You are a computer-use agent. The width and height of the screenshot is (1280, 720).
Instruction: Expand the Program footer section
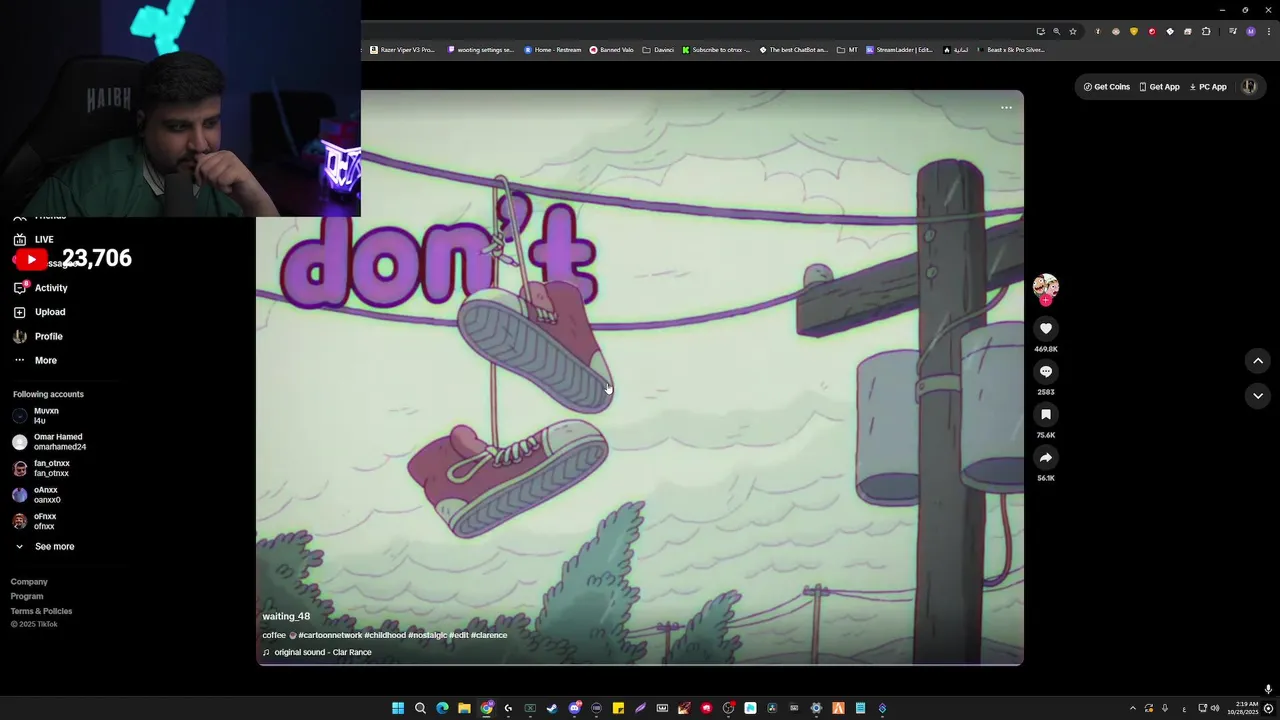pos(27,596)
